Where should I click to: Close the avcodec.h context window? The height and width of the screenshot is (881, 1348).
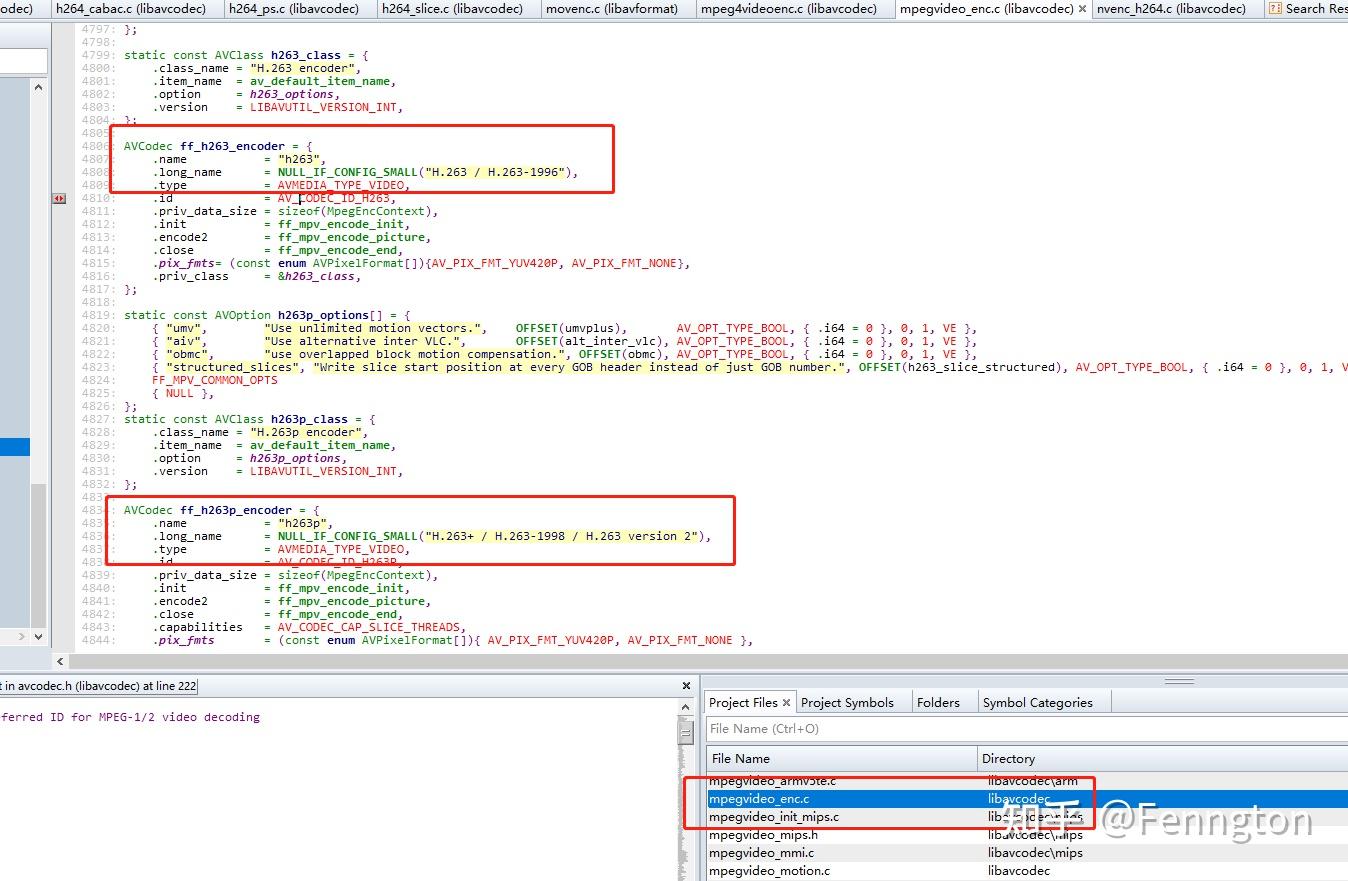(686, 686)
